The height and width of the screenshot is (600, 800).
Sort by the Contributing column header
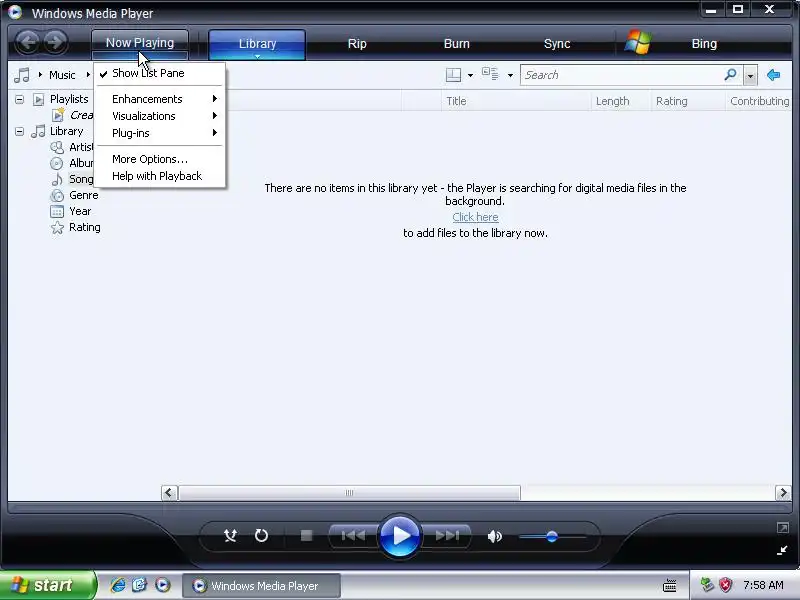tap(759, 101)
